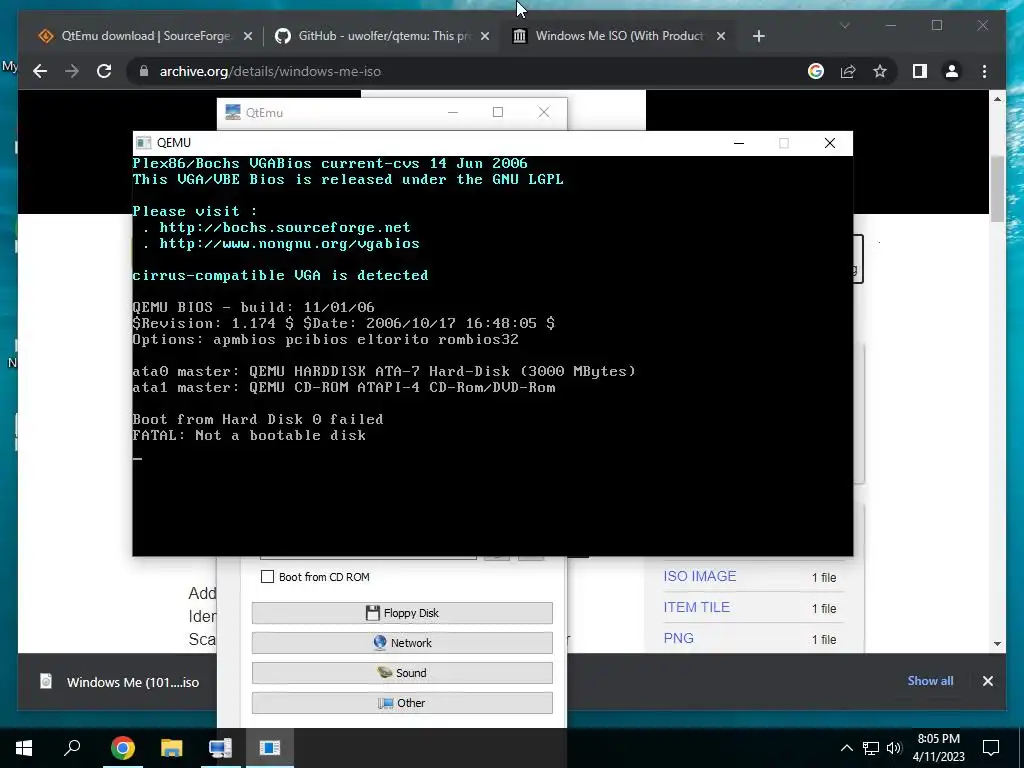Image resolution: width=1024 pixels, height=768 pixels.
Task: Switch to QEMU taskbar icon
Action: click(x=270, y=748)
